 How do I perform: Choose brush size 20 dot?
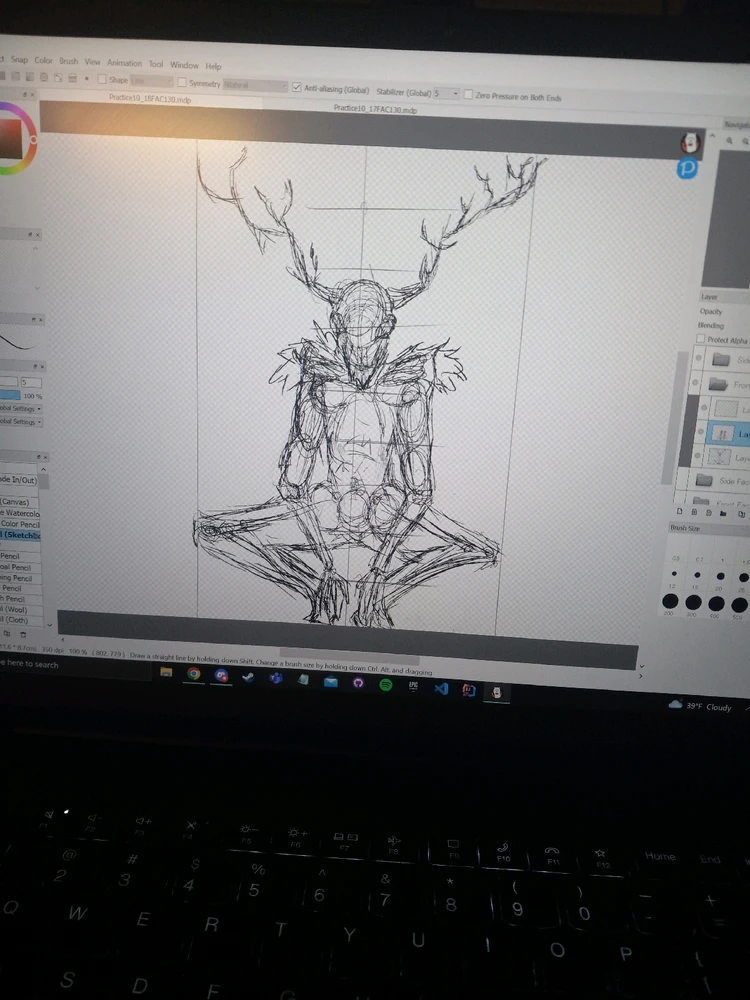click(x=720, y=576)
